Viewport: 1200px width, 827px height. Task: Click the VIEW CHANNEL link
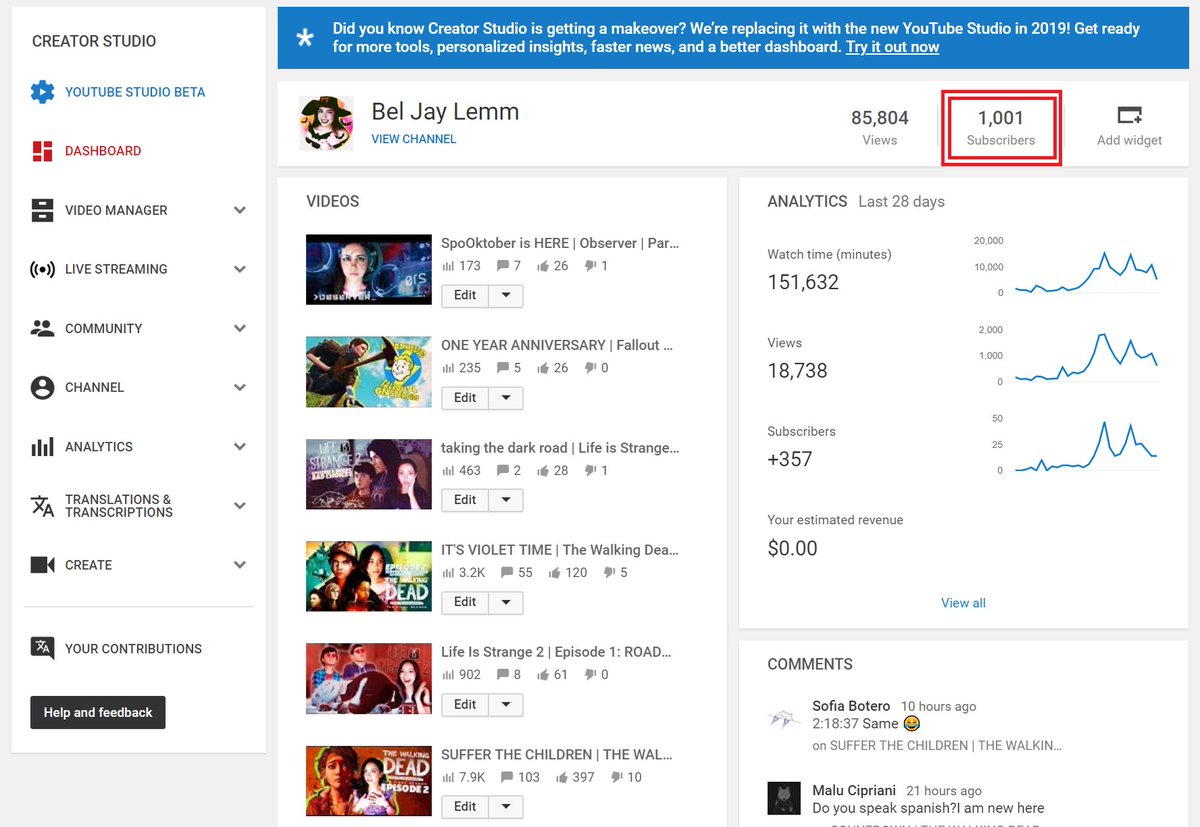pos(414,139)
